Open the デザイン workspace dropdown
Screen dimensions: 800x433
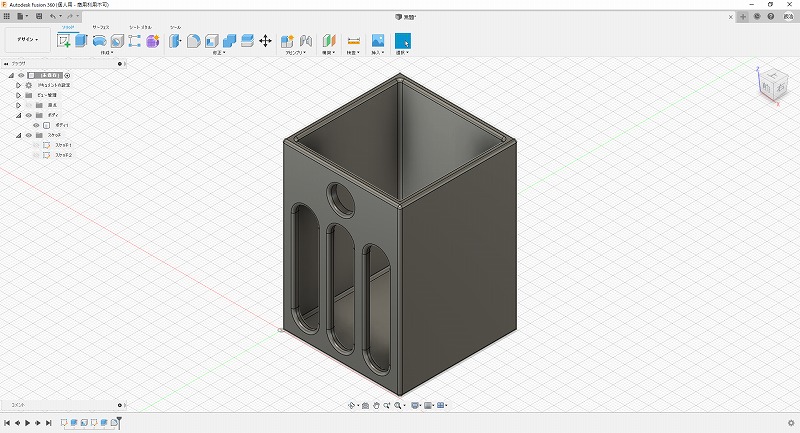27,40
